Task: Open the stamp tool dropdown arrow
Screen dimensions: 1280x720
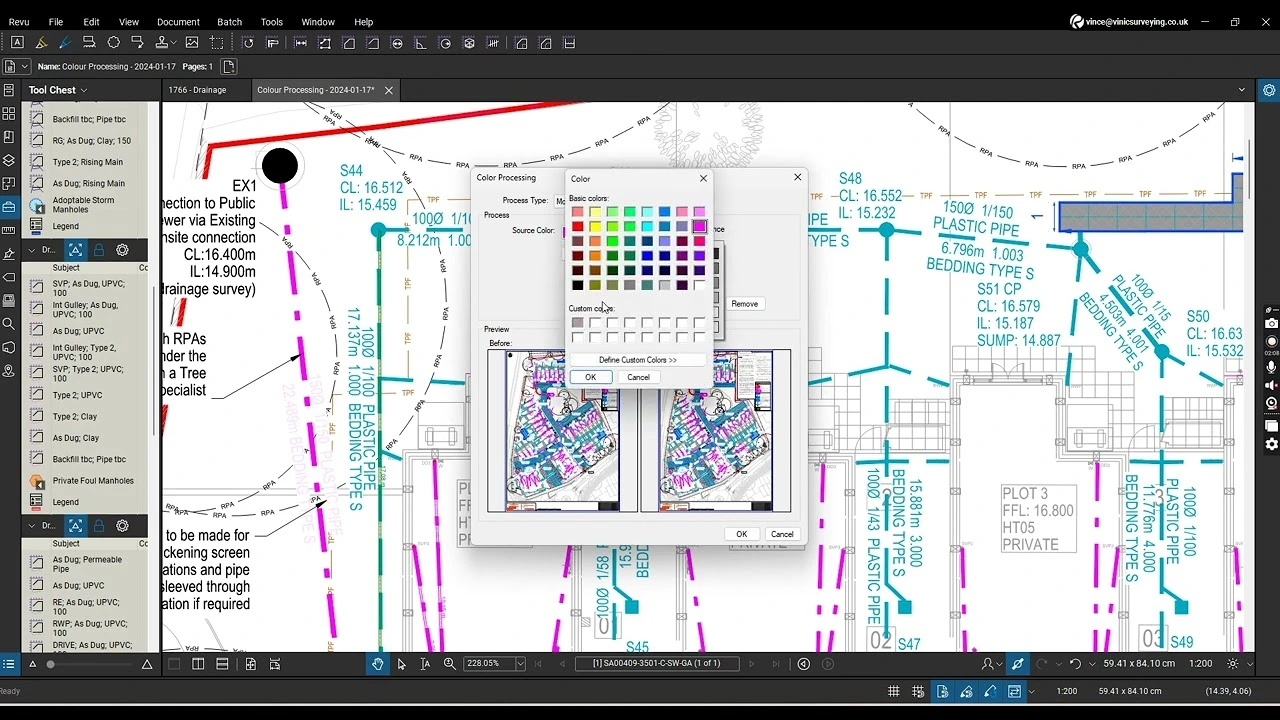Action: tap(174, 43)
